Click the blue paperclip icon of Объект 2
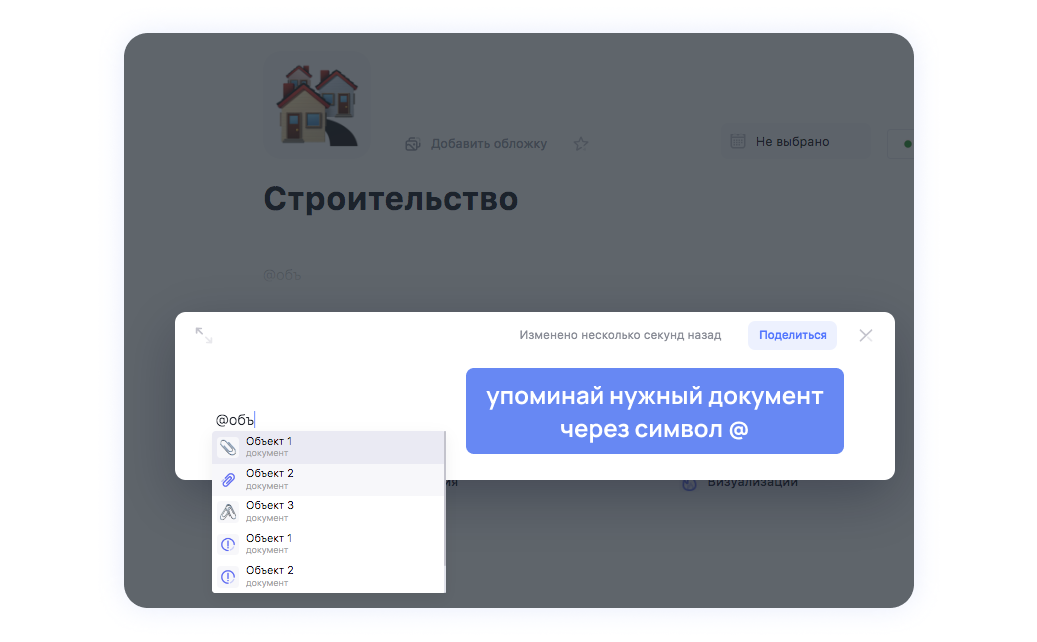 (228, 480)
